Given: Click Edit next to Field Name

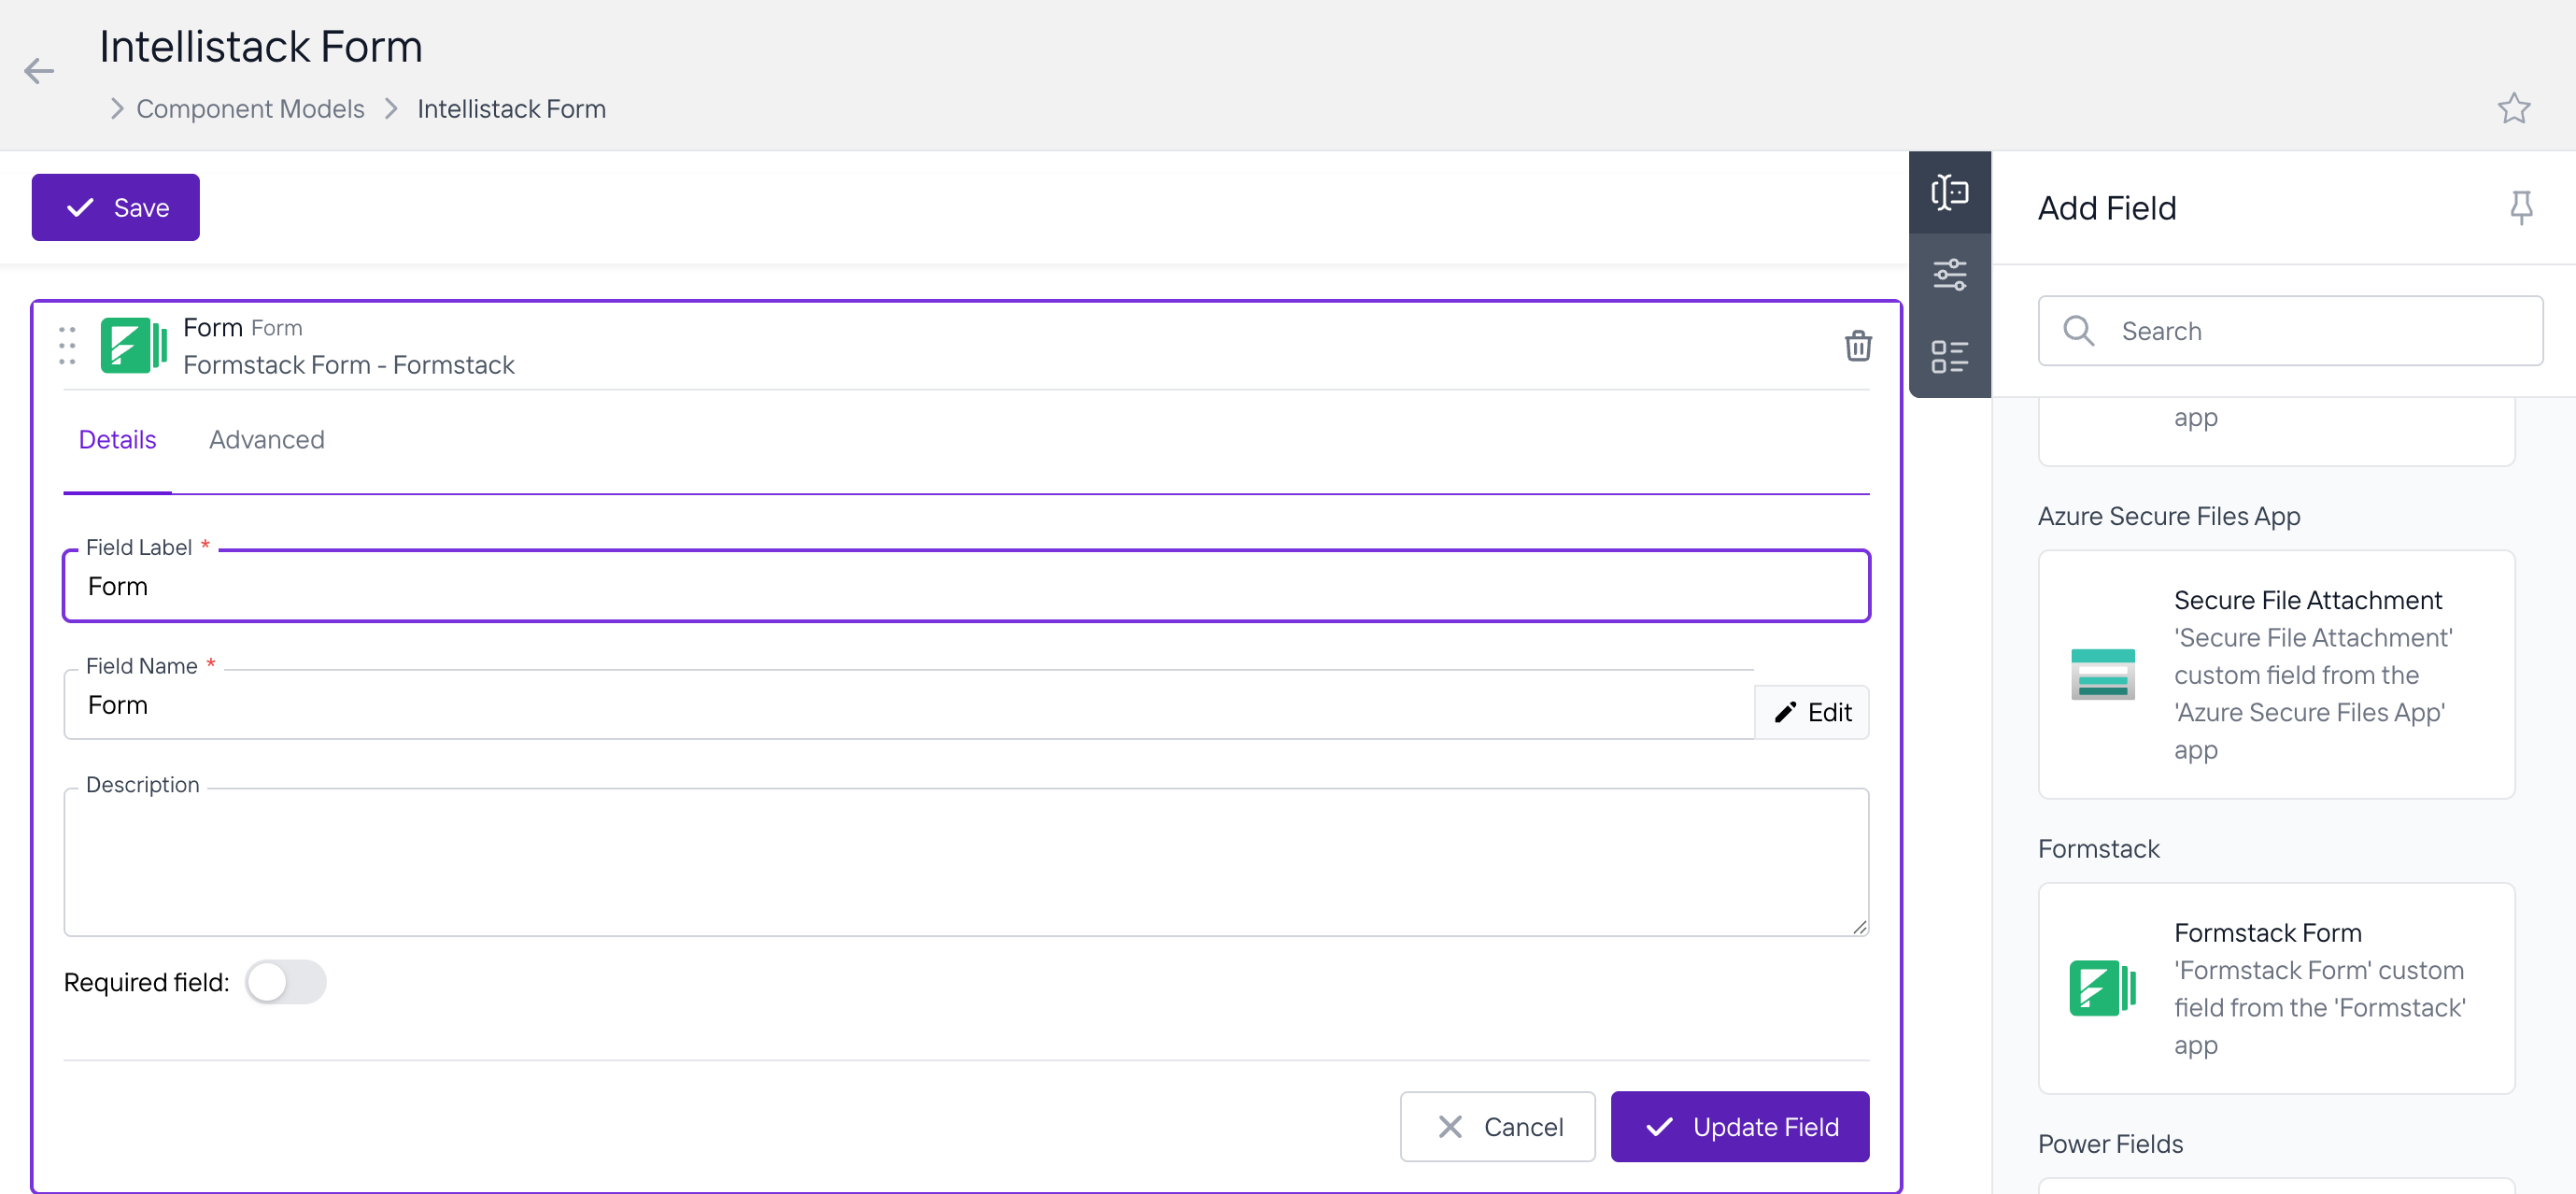Looking at the screenshot, I should 1812,713.
